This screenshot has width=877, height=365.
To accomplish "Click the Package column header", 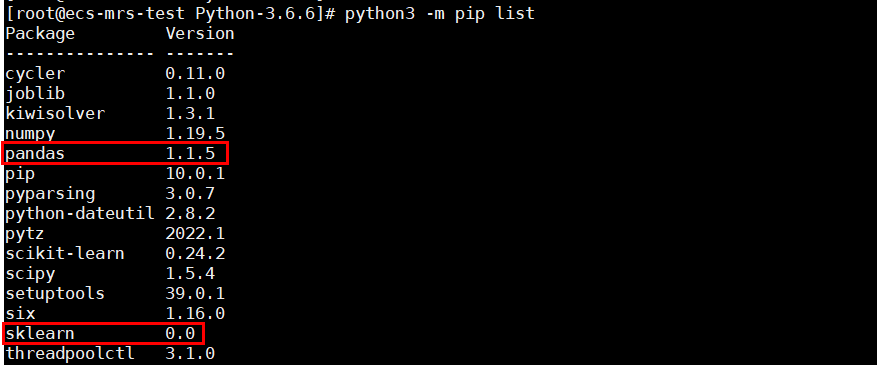I will [40, 34].
